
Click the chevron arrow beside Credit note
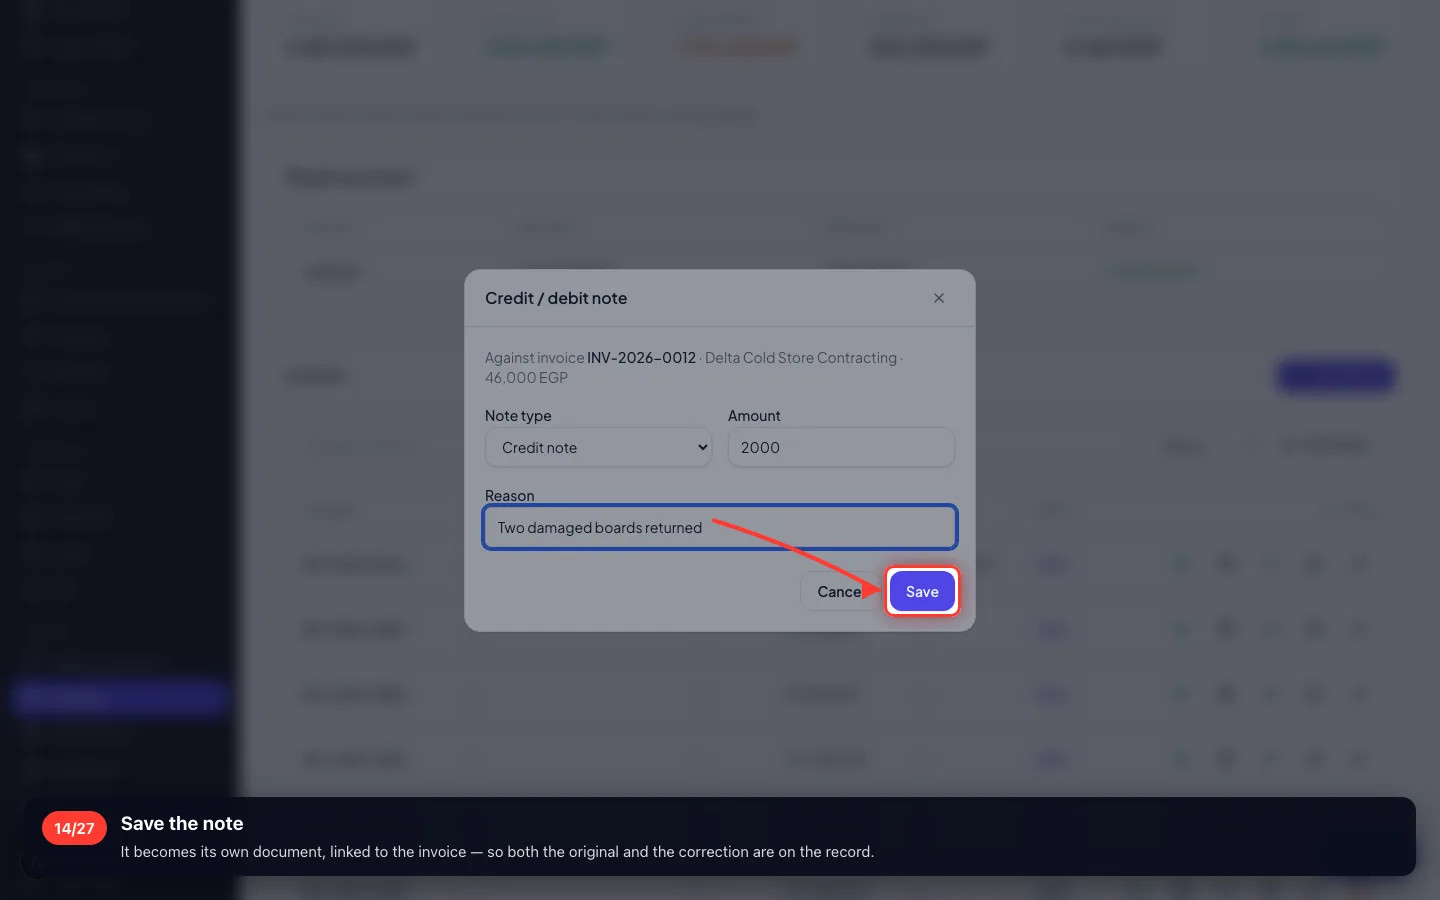[702, 447]
